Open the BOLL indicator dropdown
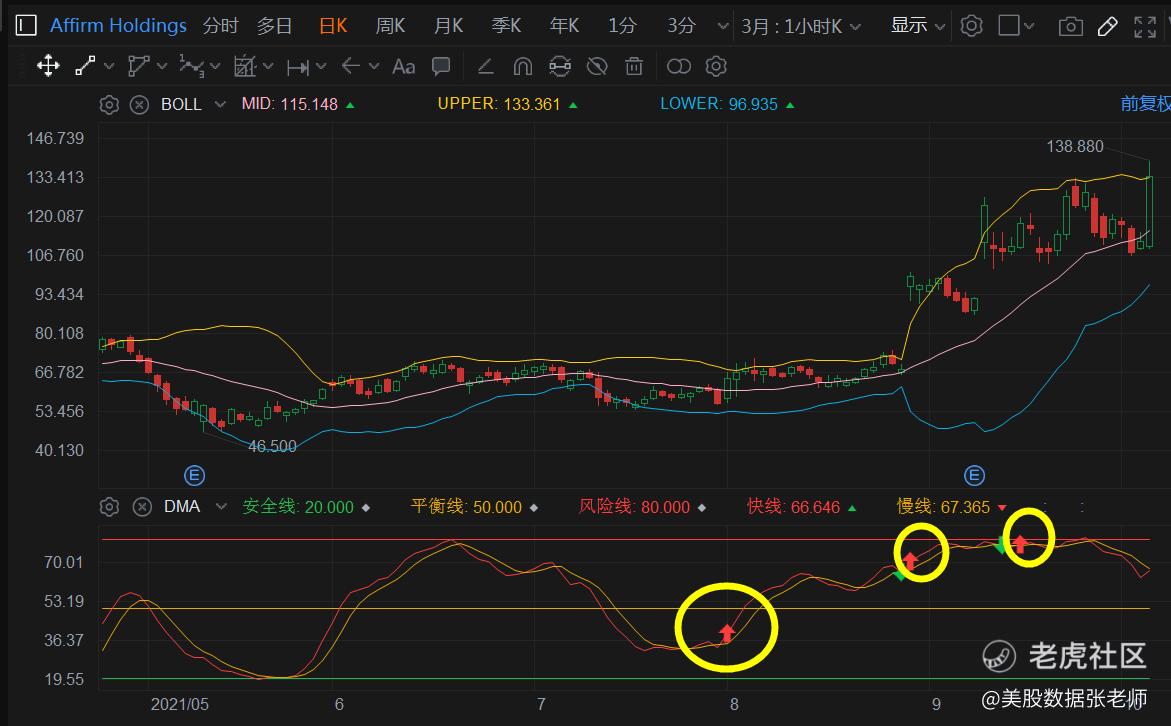Viewport: 1171px width, 726px height. [220, 105]
